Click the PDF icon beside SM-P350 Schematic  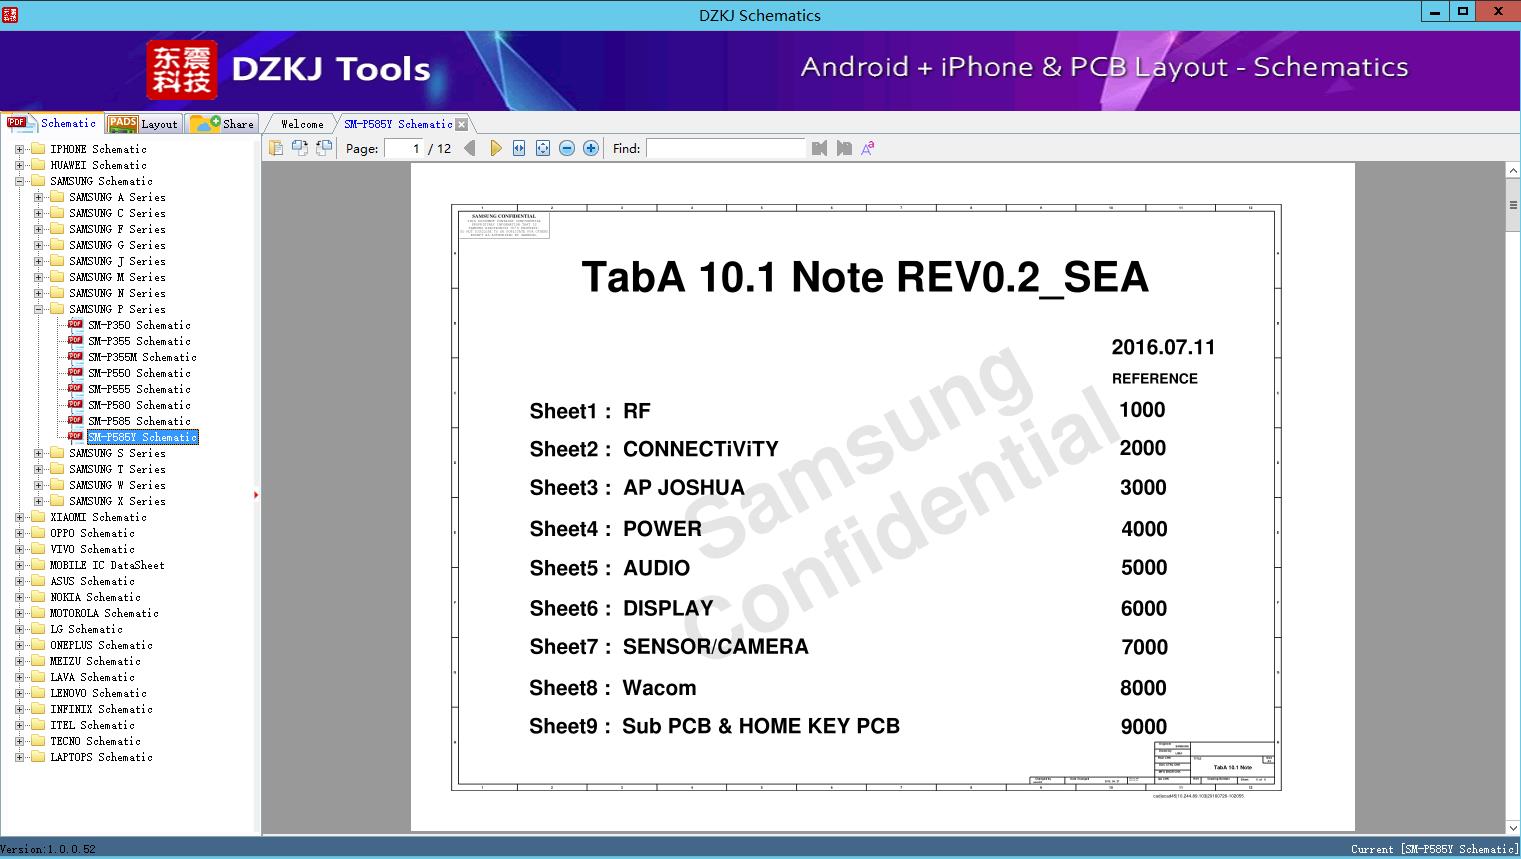[75, 325]
